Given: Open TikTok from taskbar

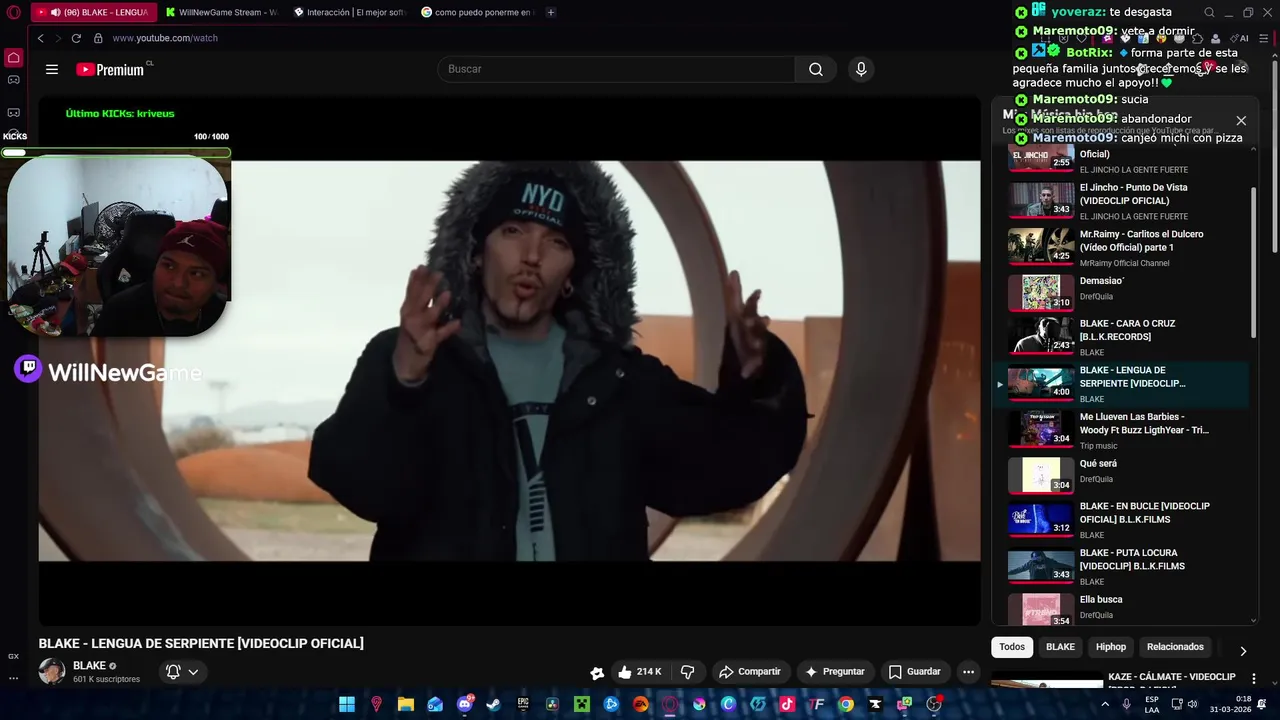Looking at the screenshot, I should pyautogui.click(x=788, y=704).
